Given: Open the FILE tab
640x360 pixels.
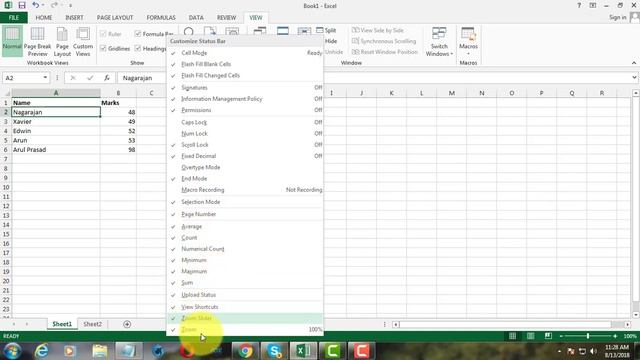Looking at the screenshot, I should tap(13, 18).
